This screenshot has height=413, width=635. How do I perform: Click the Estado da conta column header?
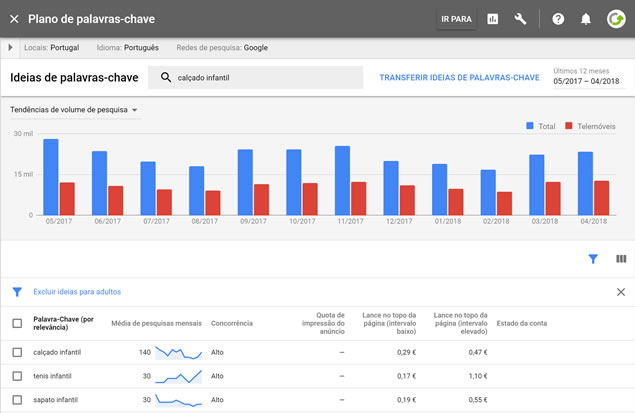point(522,323)
